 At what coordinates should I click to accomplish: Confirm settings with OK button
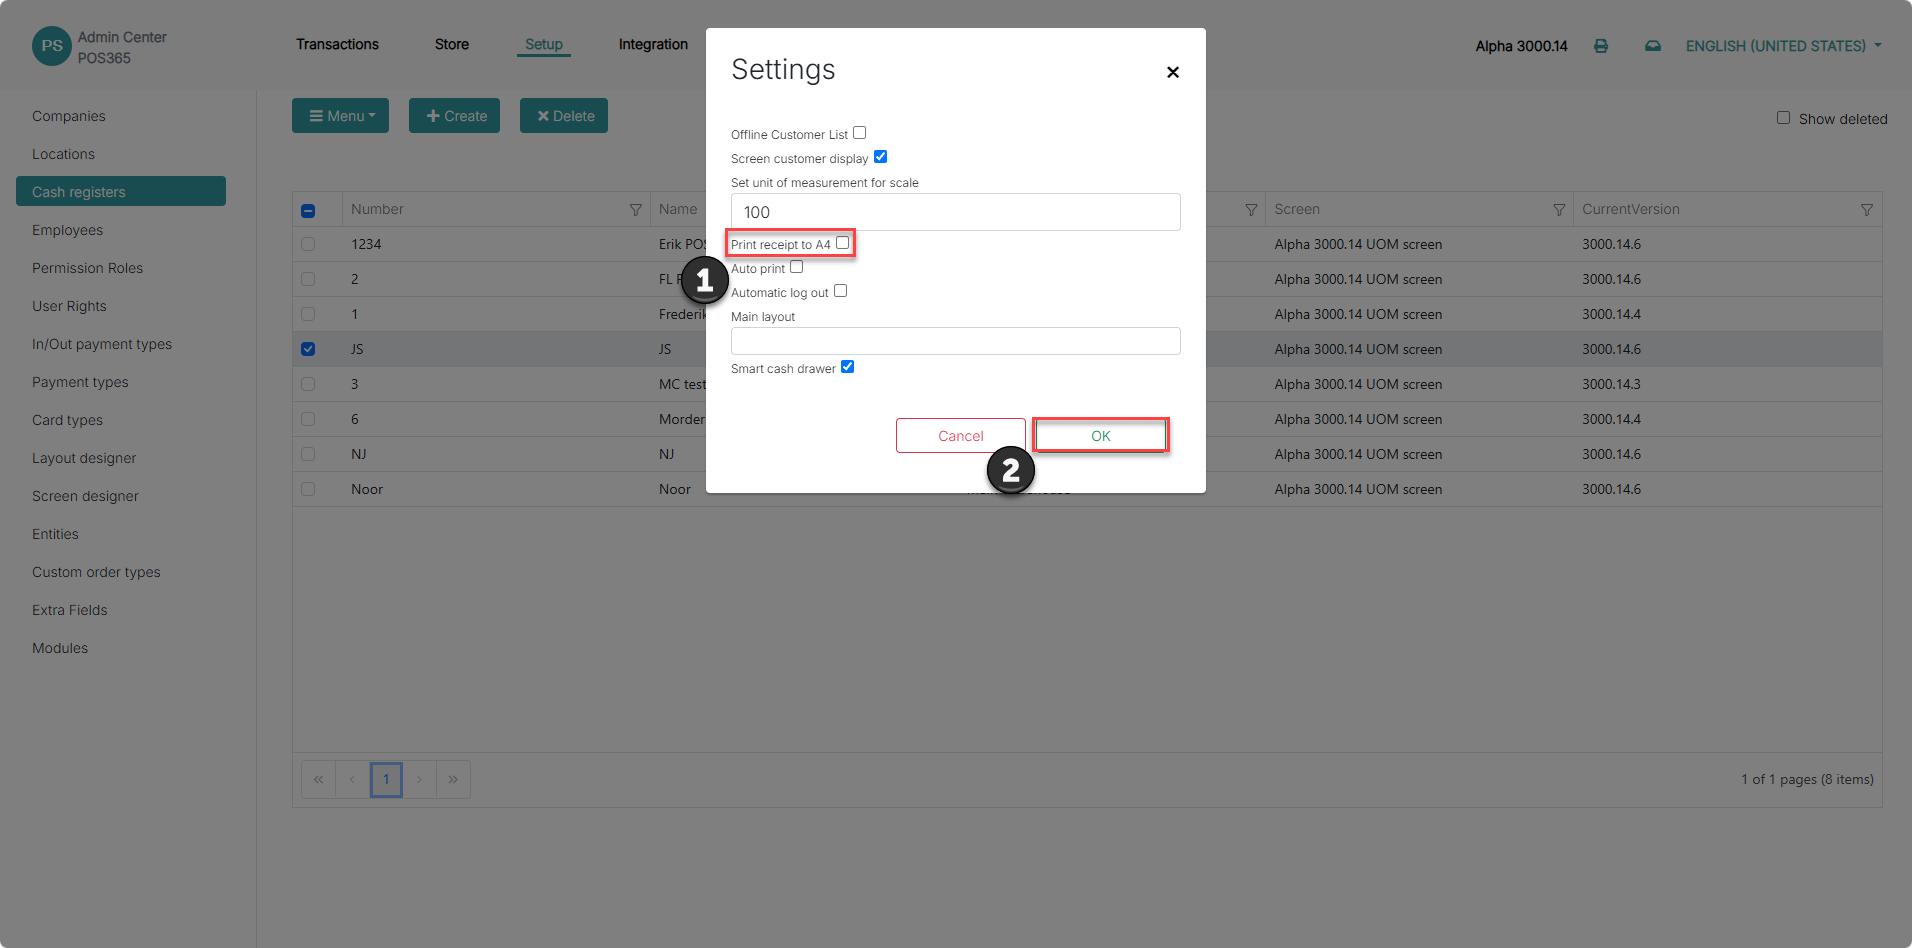[x=1101, y=436]
